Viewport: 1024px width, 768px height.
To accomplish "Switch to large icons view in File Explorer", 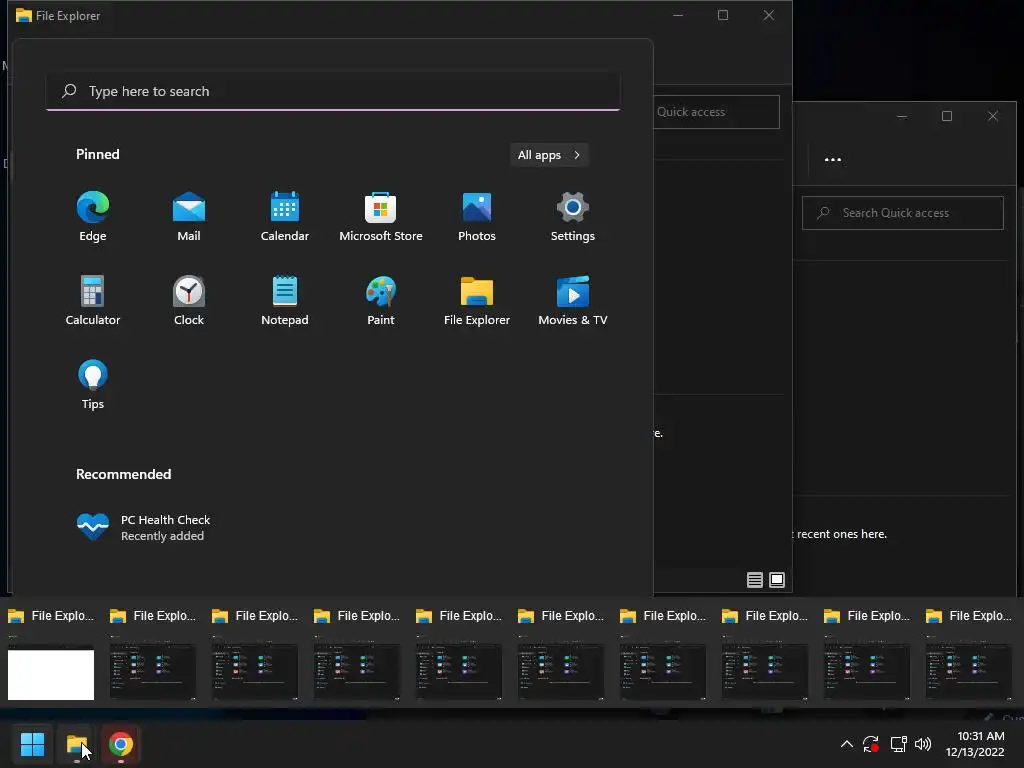I will click(x=777, y=580).
